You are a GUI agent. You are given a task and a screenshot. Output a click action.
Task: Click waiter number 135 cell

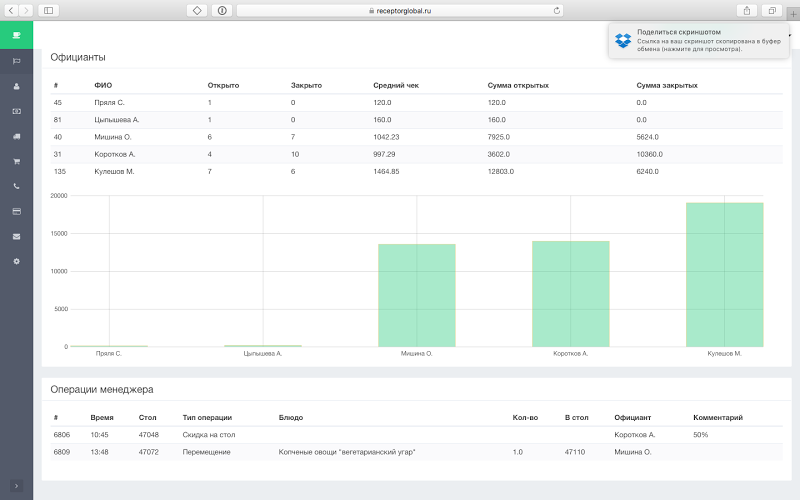coord(60,171)
